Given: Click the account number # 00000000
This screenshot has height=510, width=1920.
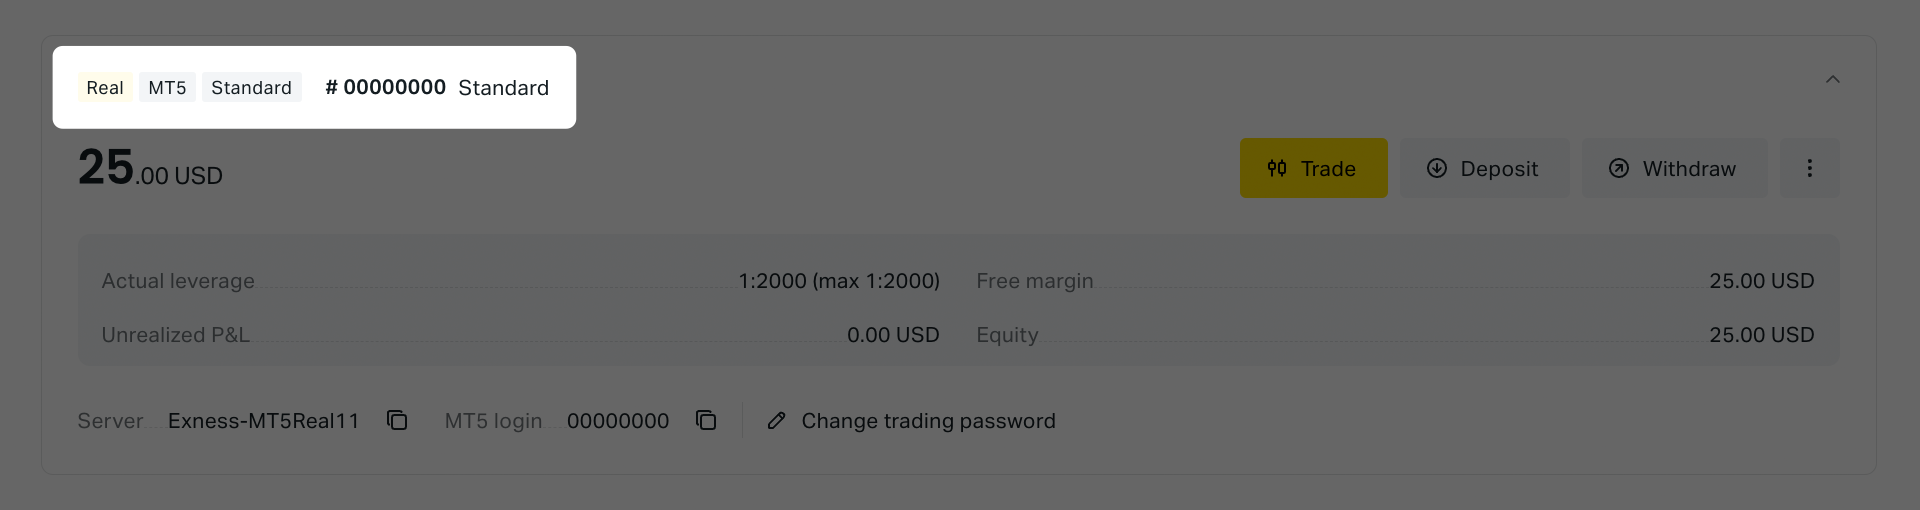Looking at the screenshot, I should (386, 88).
